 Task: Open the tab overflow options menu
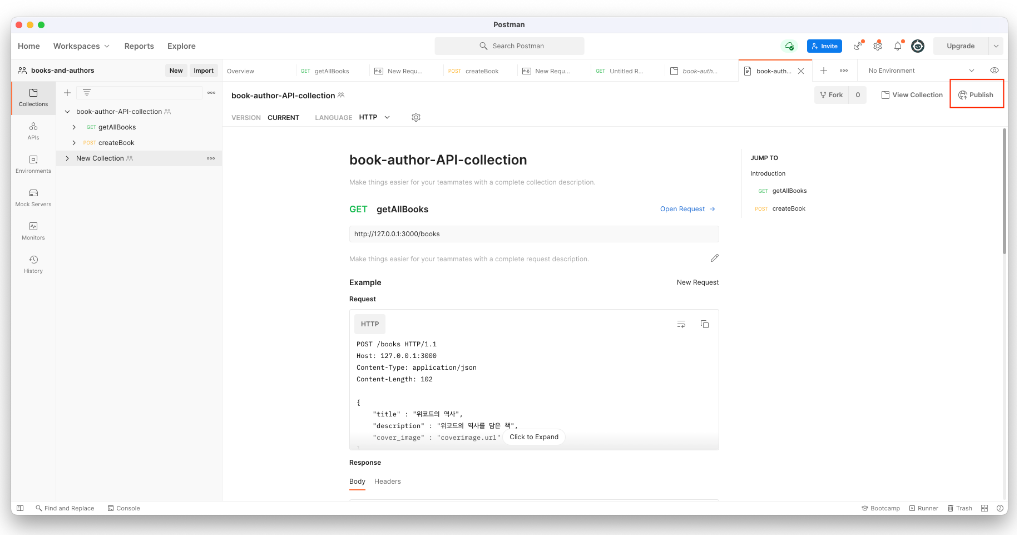coord(844,71)
